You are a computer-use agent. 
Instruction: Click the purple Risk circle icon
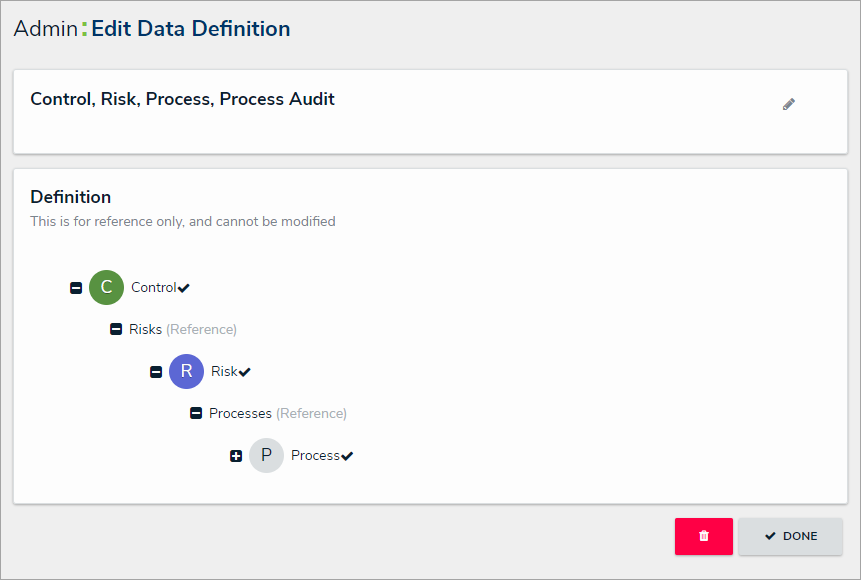click(186, 371)
